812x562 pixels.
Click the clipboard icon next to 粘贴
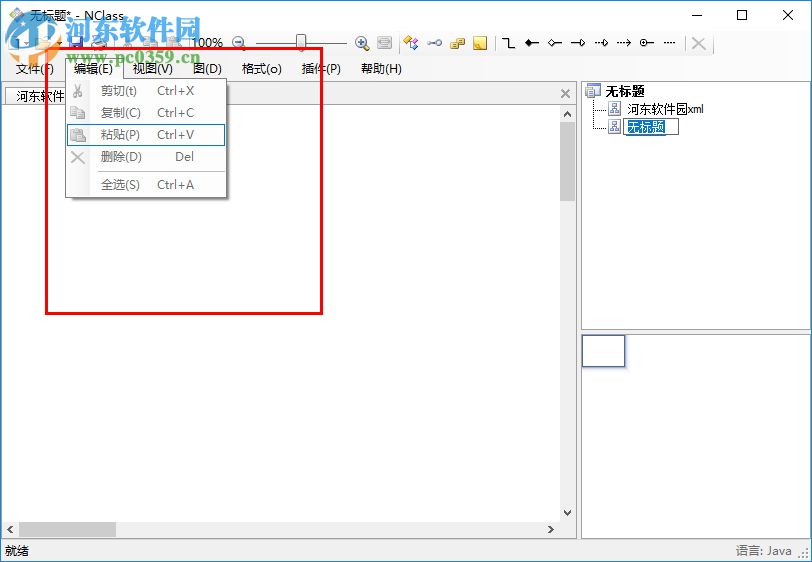coord(78,135)
